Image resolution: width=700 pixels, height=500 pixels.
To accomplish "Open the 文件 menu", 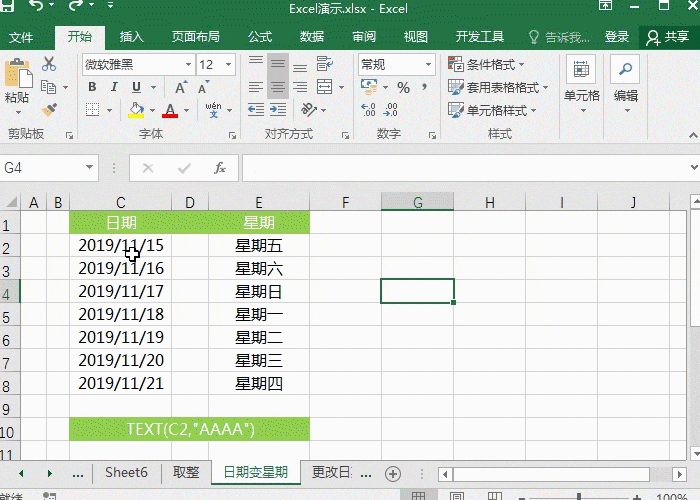I will point(21,37).
